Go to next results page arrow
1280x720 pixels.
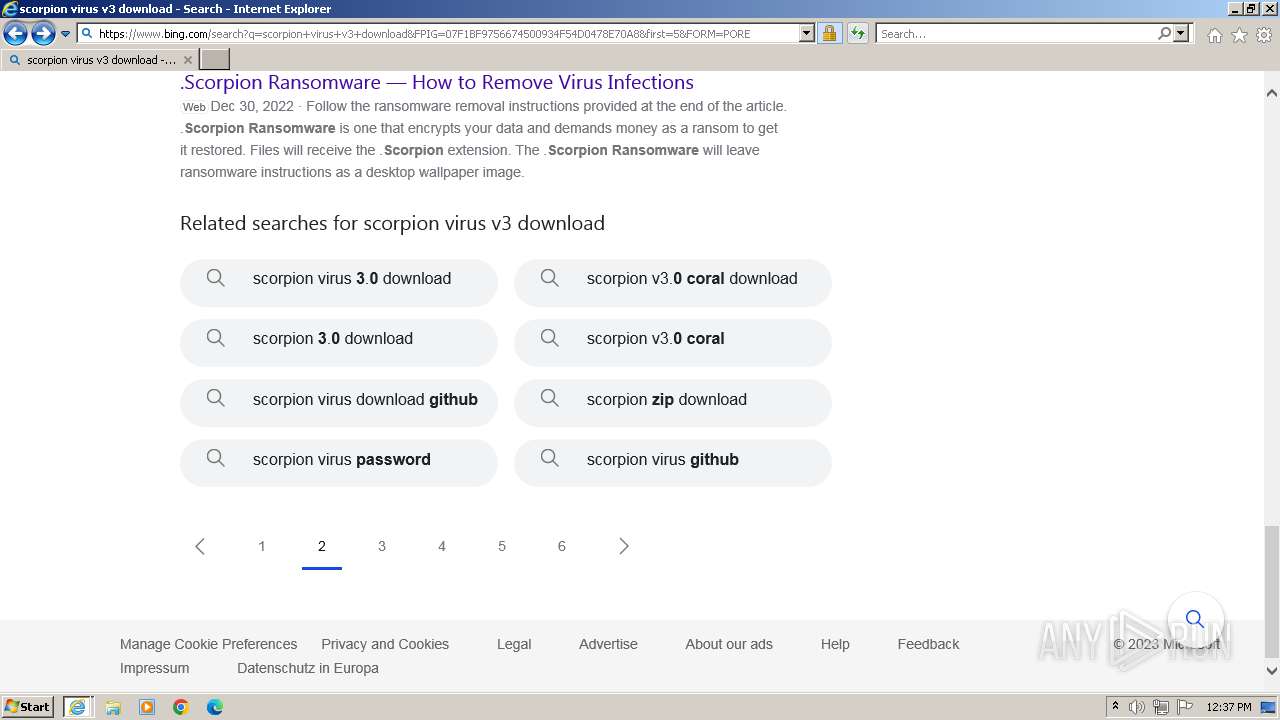click(624, 546)
